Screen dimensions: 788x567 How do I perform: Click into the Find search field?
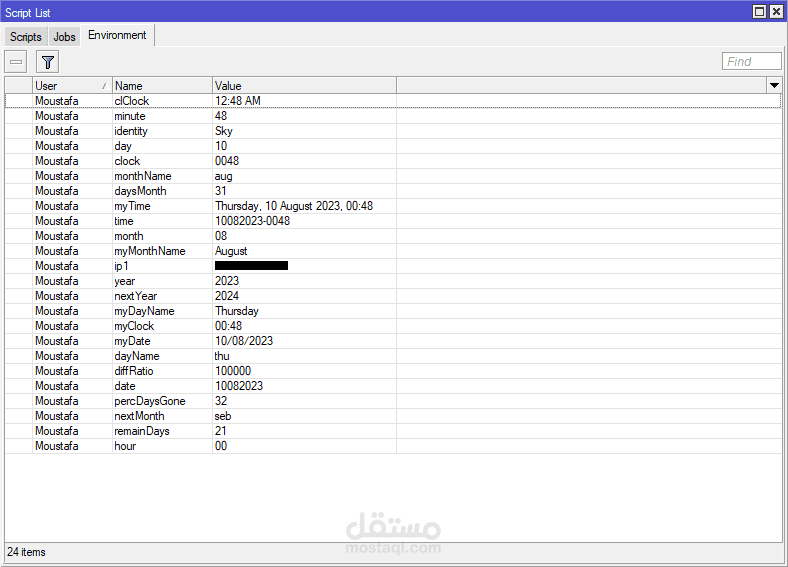(752, 61)
